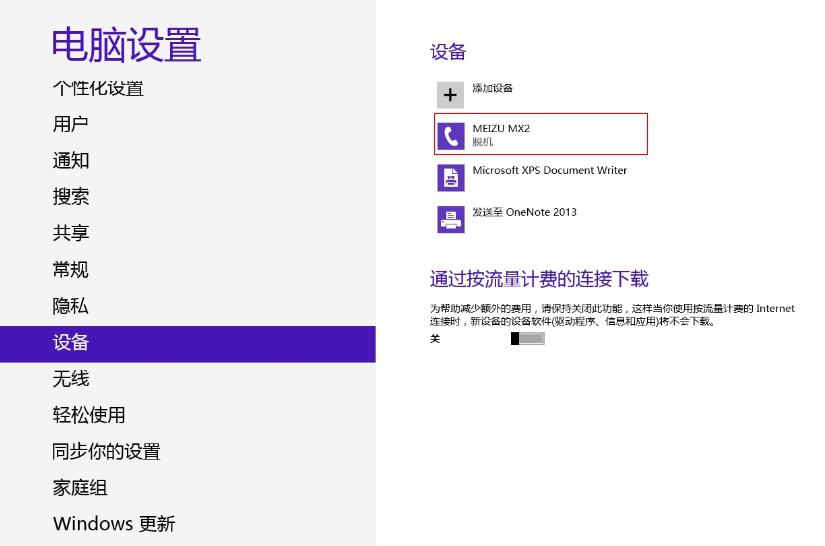Screen dimensions: 825x546
Task: Click the 通过按流量计费的连接下载 heading
Action: click(539, 279)
